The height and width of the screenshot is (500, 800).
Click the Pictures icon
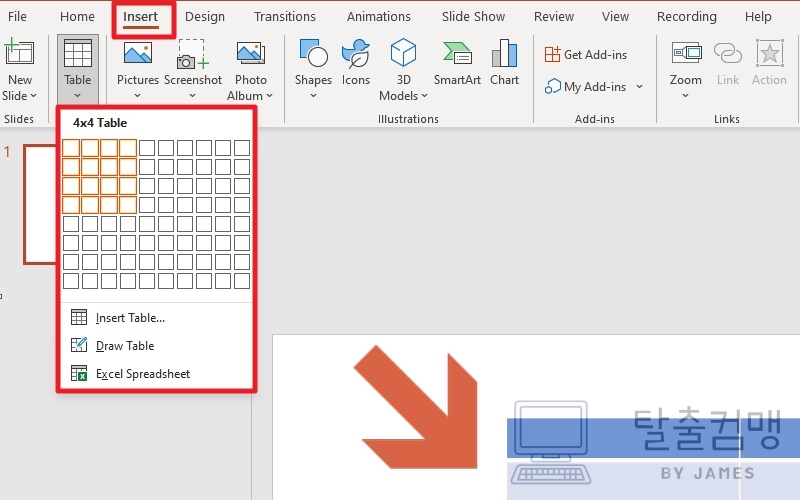coord(138,53)
